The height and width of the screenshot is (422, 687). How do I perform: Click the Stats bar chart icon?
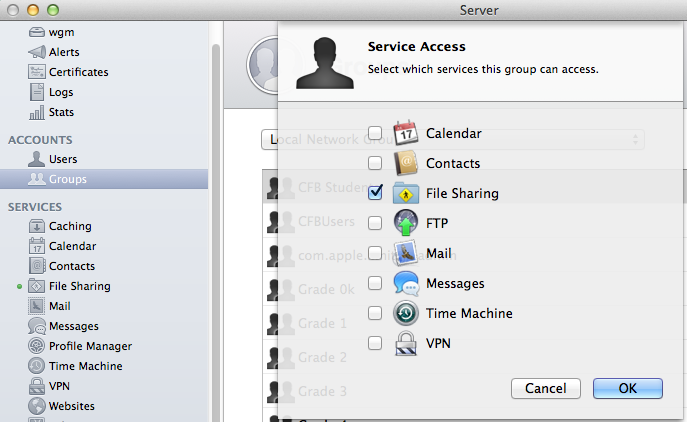[36, 112]
